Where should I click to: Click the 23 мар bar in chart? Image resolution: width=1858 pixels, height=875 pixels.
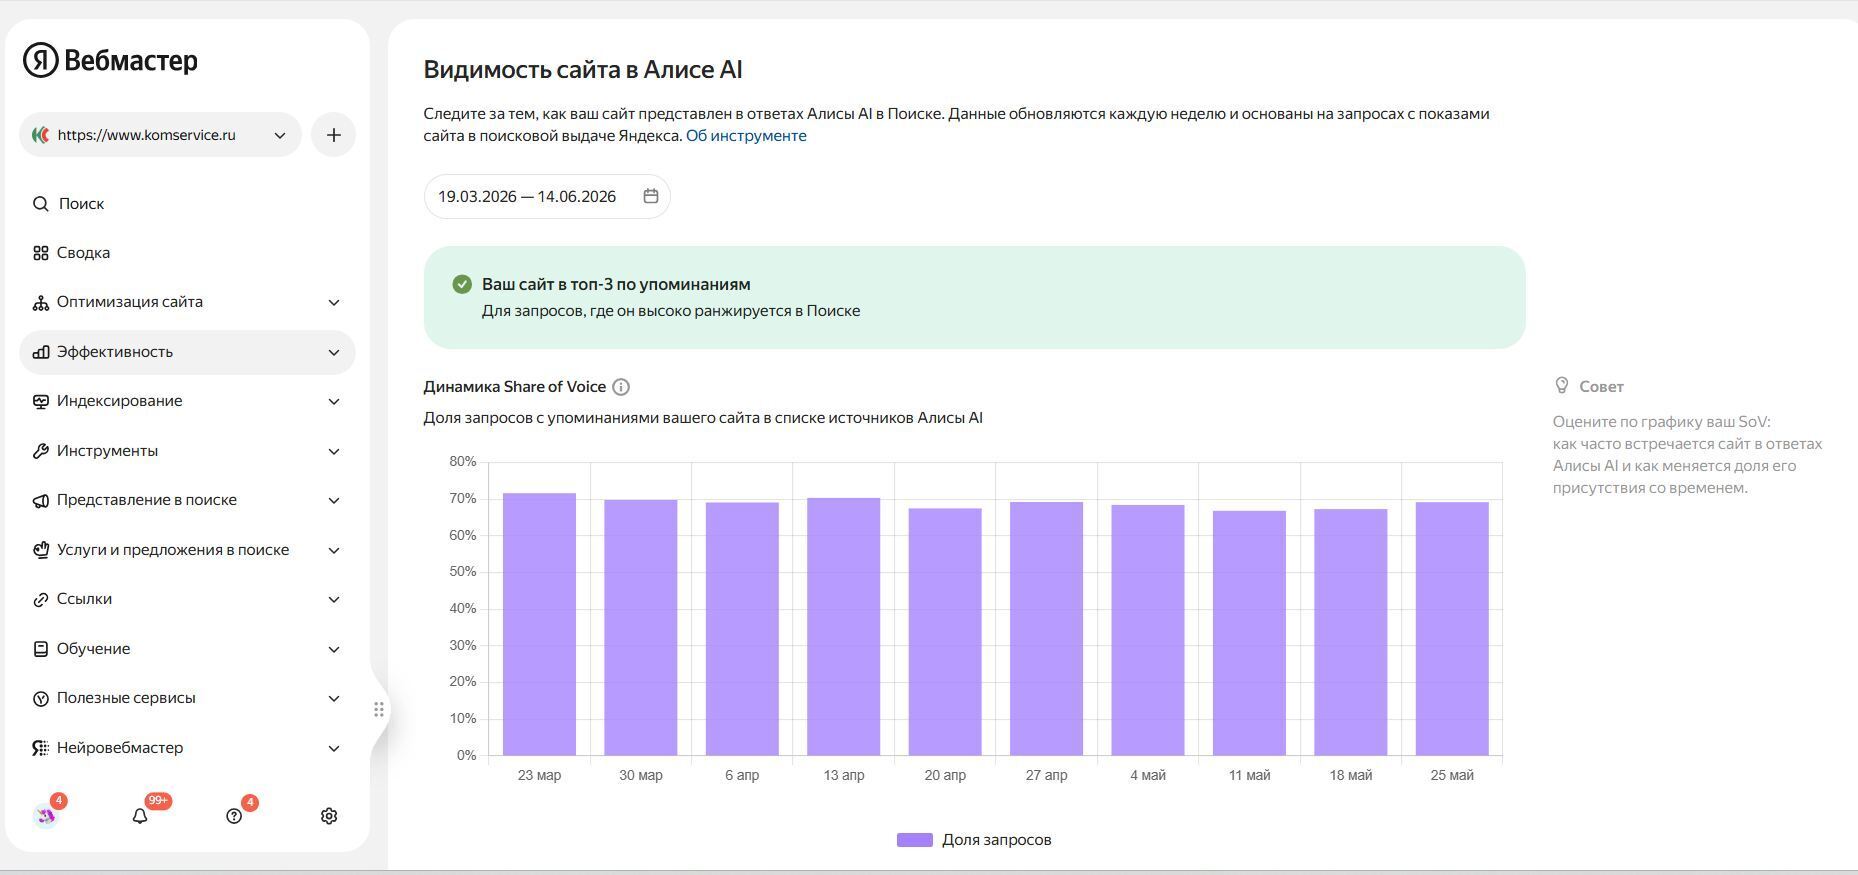point(539,624)
